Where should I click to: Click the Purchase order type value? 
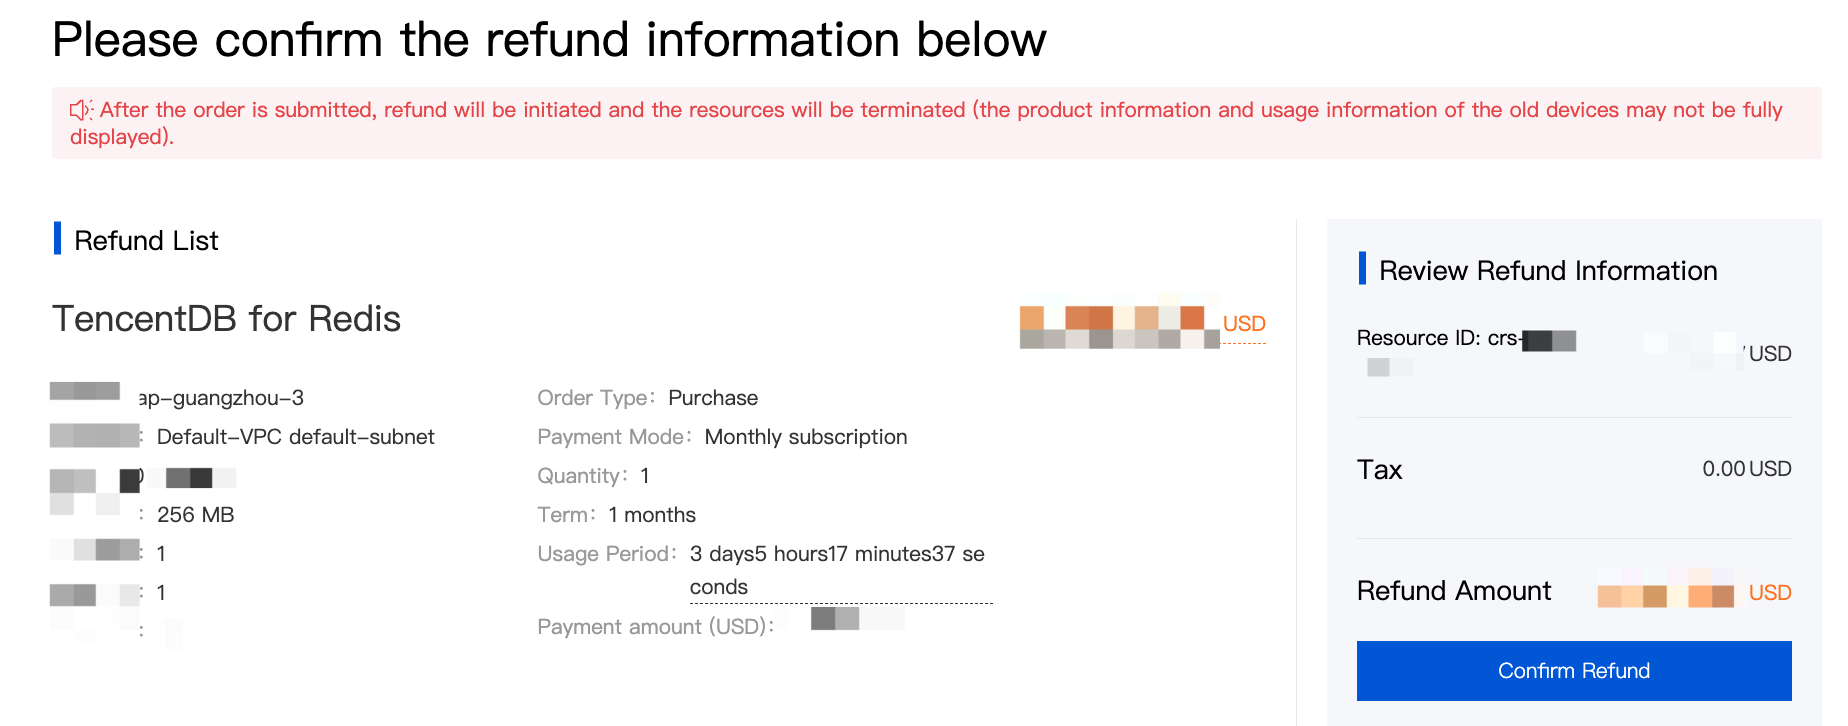712,398
